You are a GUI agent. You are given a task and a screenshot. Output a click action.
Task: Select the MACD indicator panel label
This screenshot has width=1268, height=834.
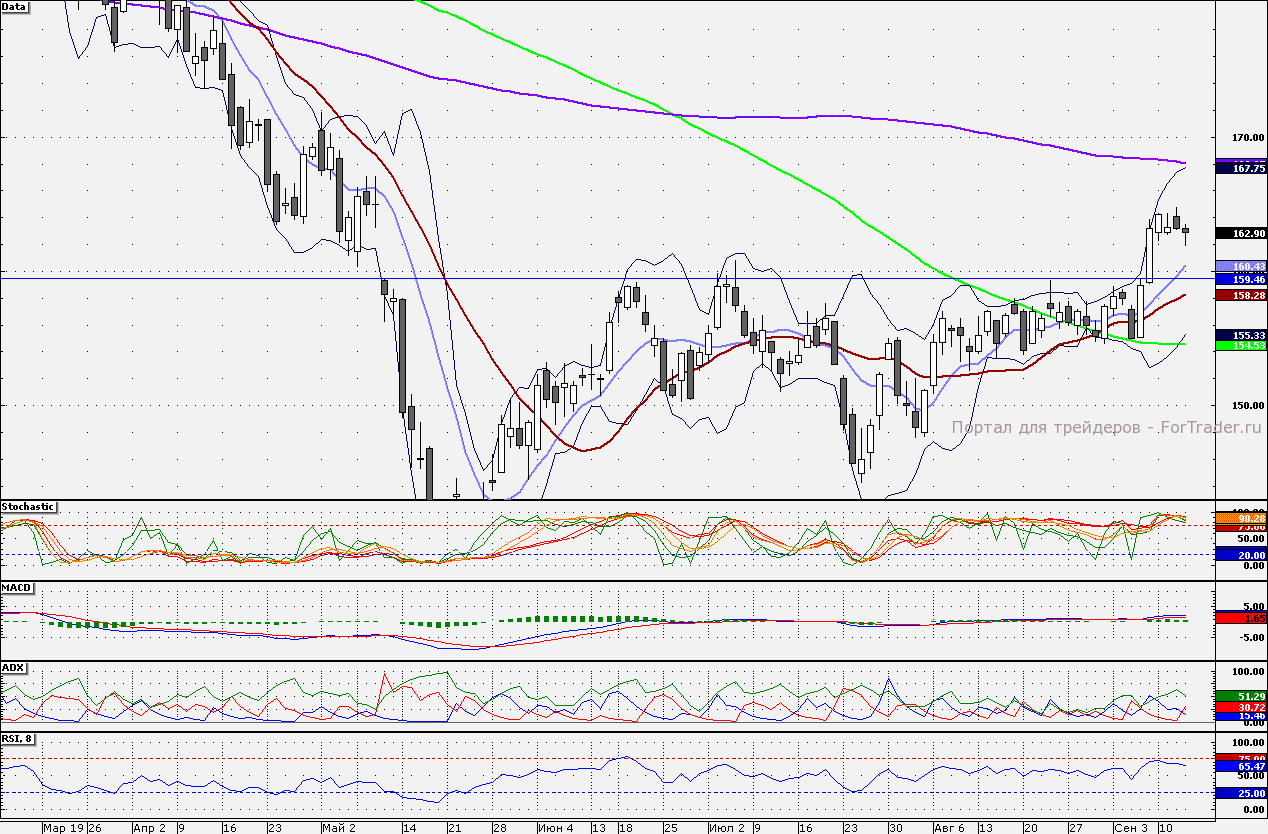coord(16,587)
